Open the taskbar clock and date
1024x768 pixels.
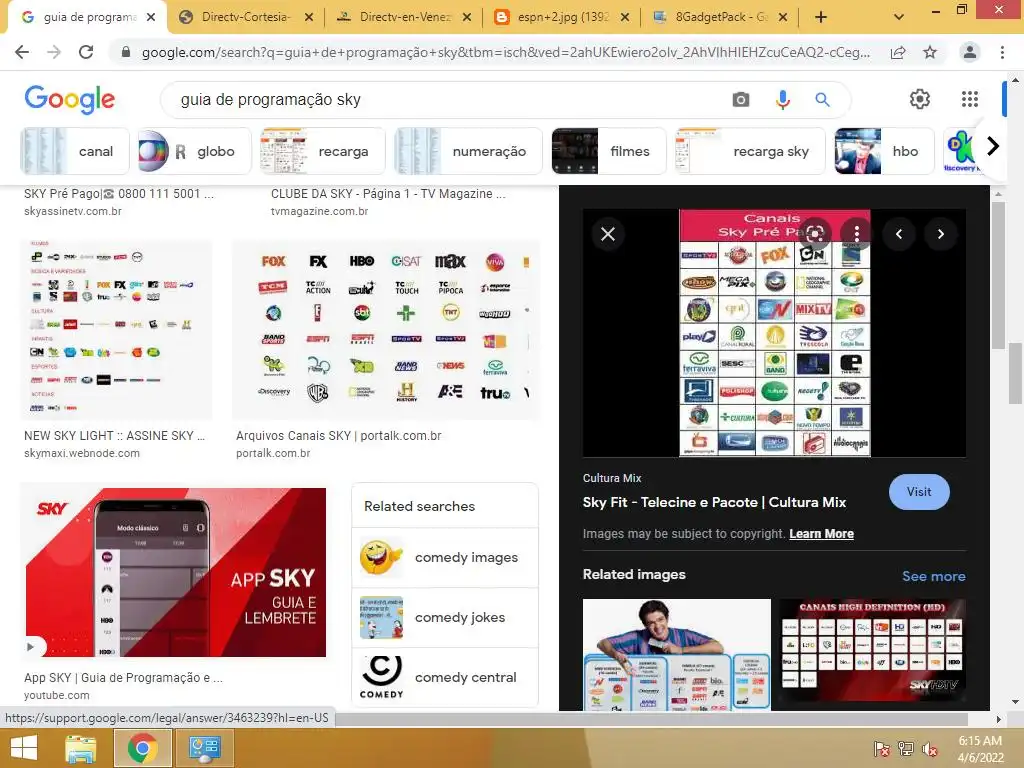(980, 749)
